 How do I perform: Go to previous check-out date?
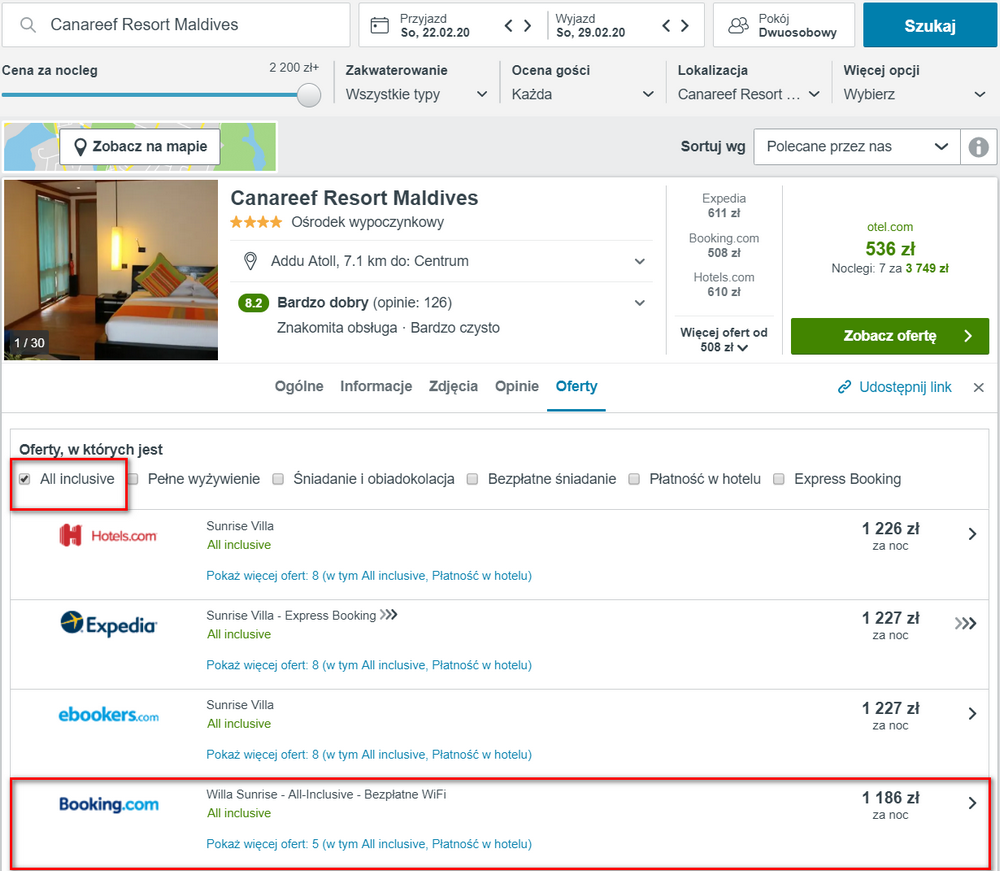pyautogui.click(x=666, y=26)
